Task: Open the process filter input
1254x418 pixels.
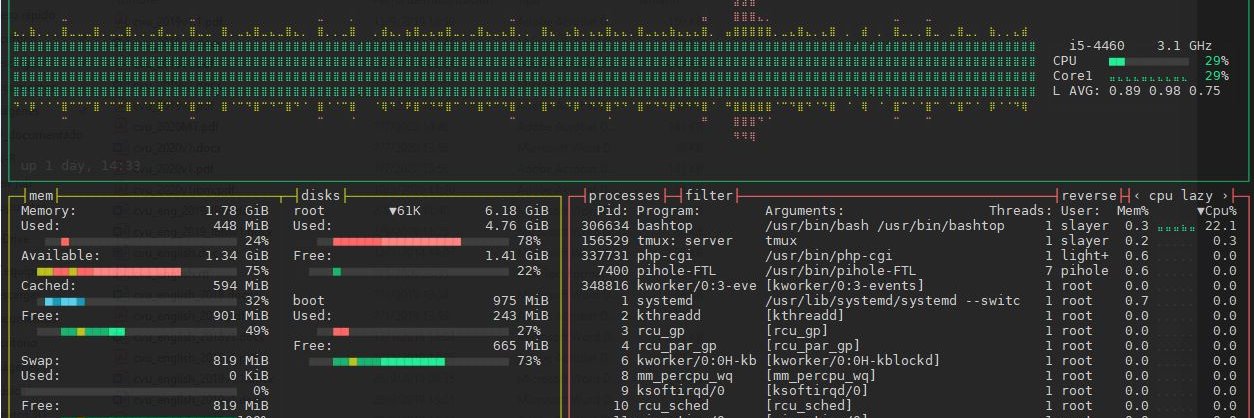Action: coord(710,196)
